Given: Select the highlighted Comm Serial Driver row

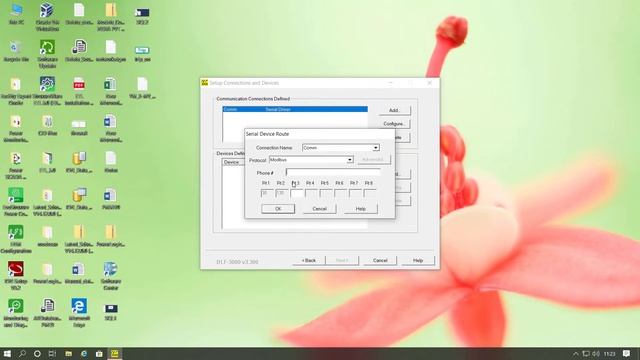Looking at the screenshot, I should point(295,109).
